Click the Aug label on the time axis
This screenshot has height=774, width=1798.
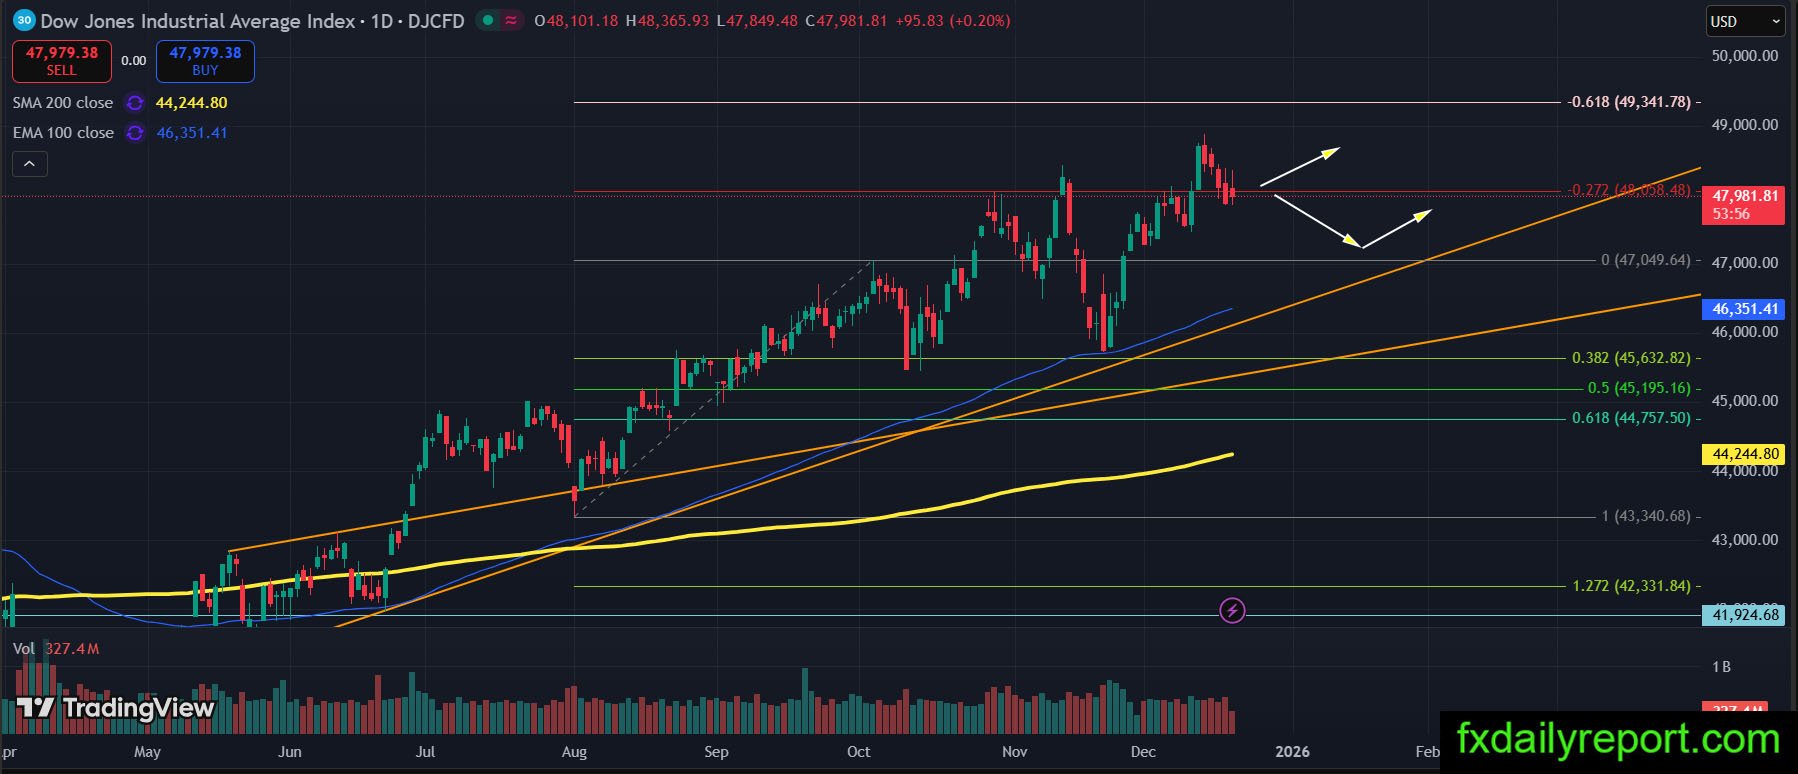tap(574, 752)
